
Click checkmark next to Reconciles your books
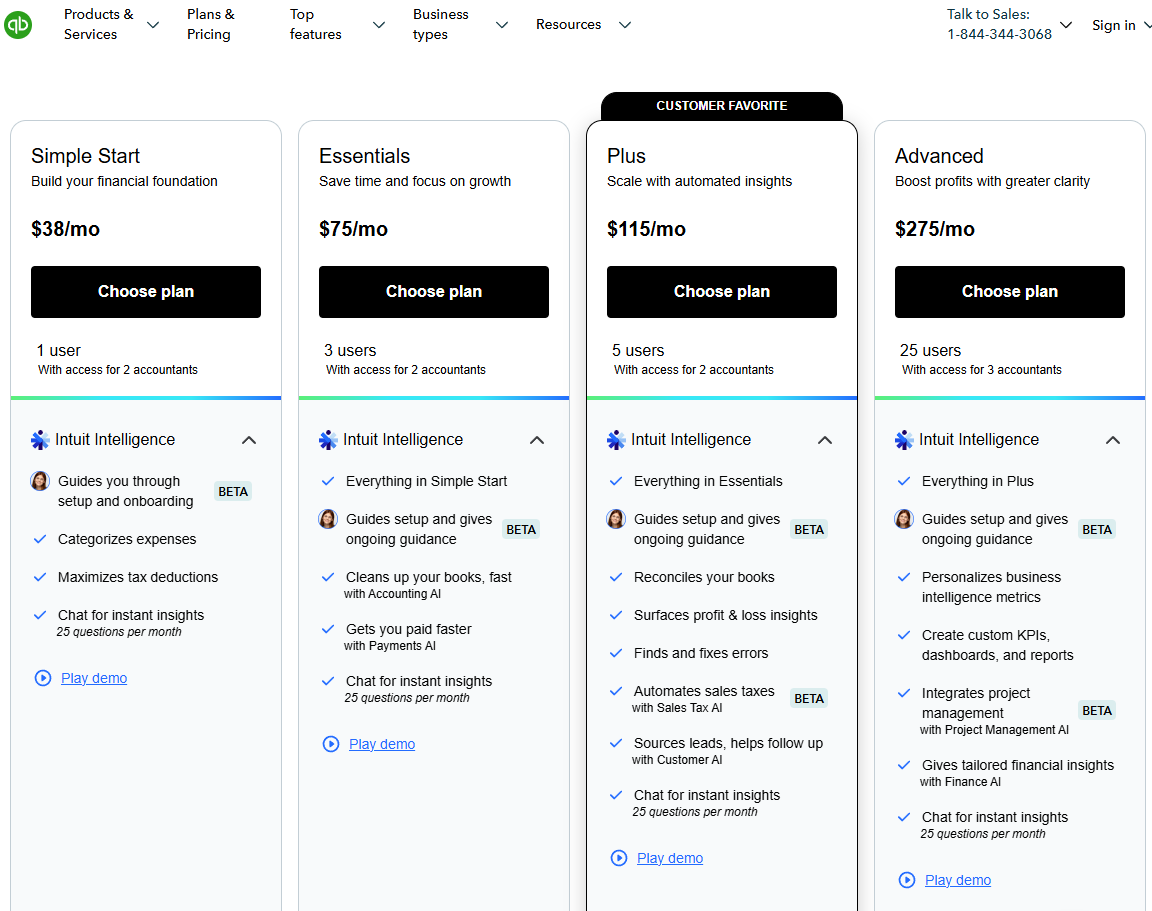click(x=616, y=577)
